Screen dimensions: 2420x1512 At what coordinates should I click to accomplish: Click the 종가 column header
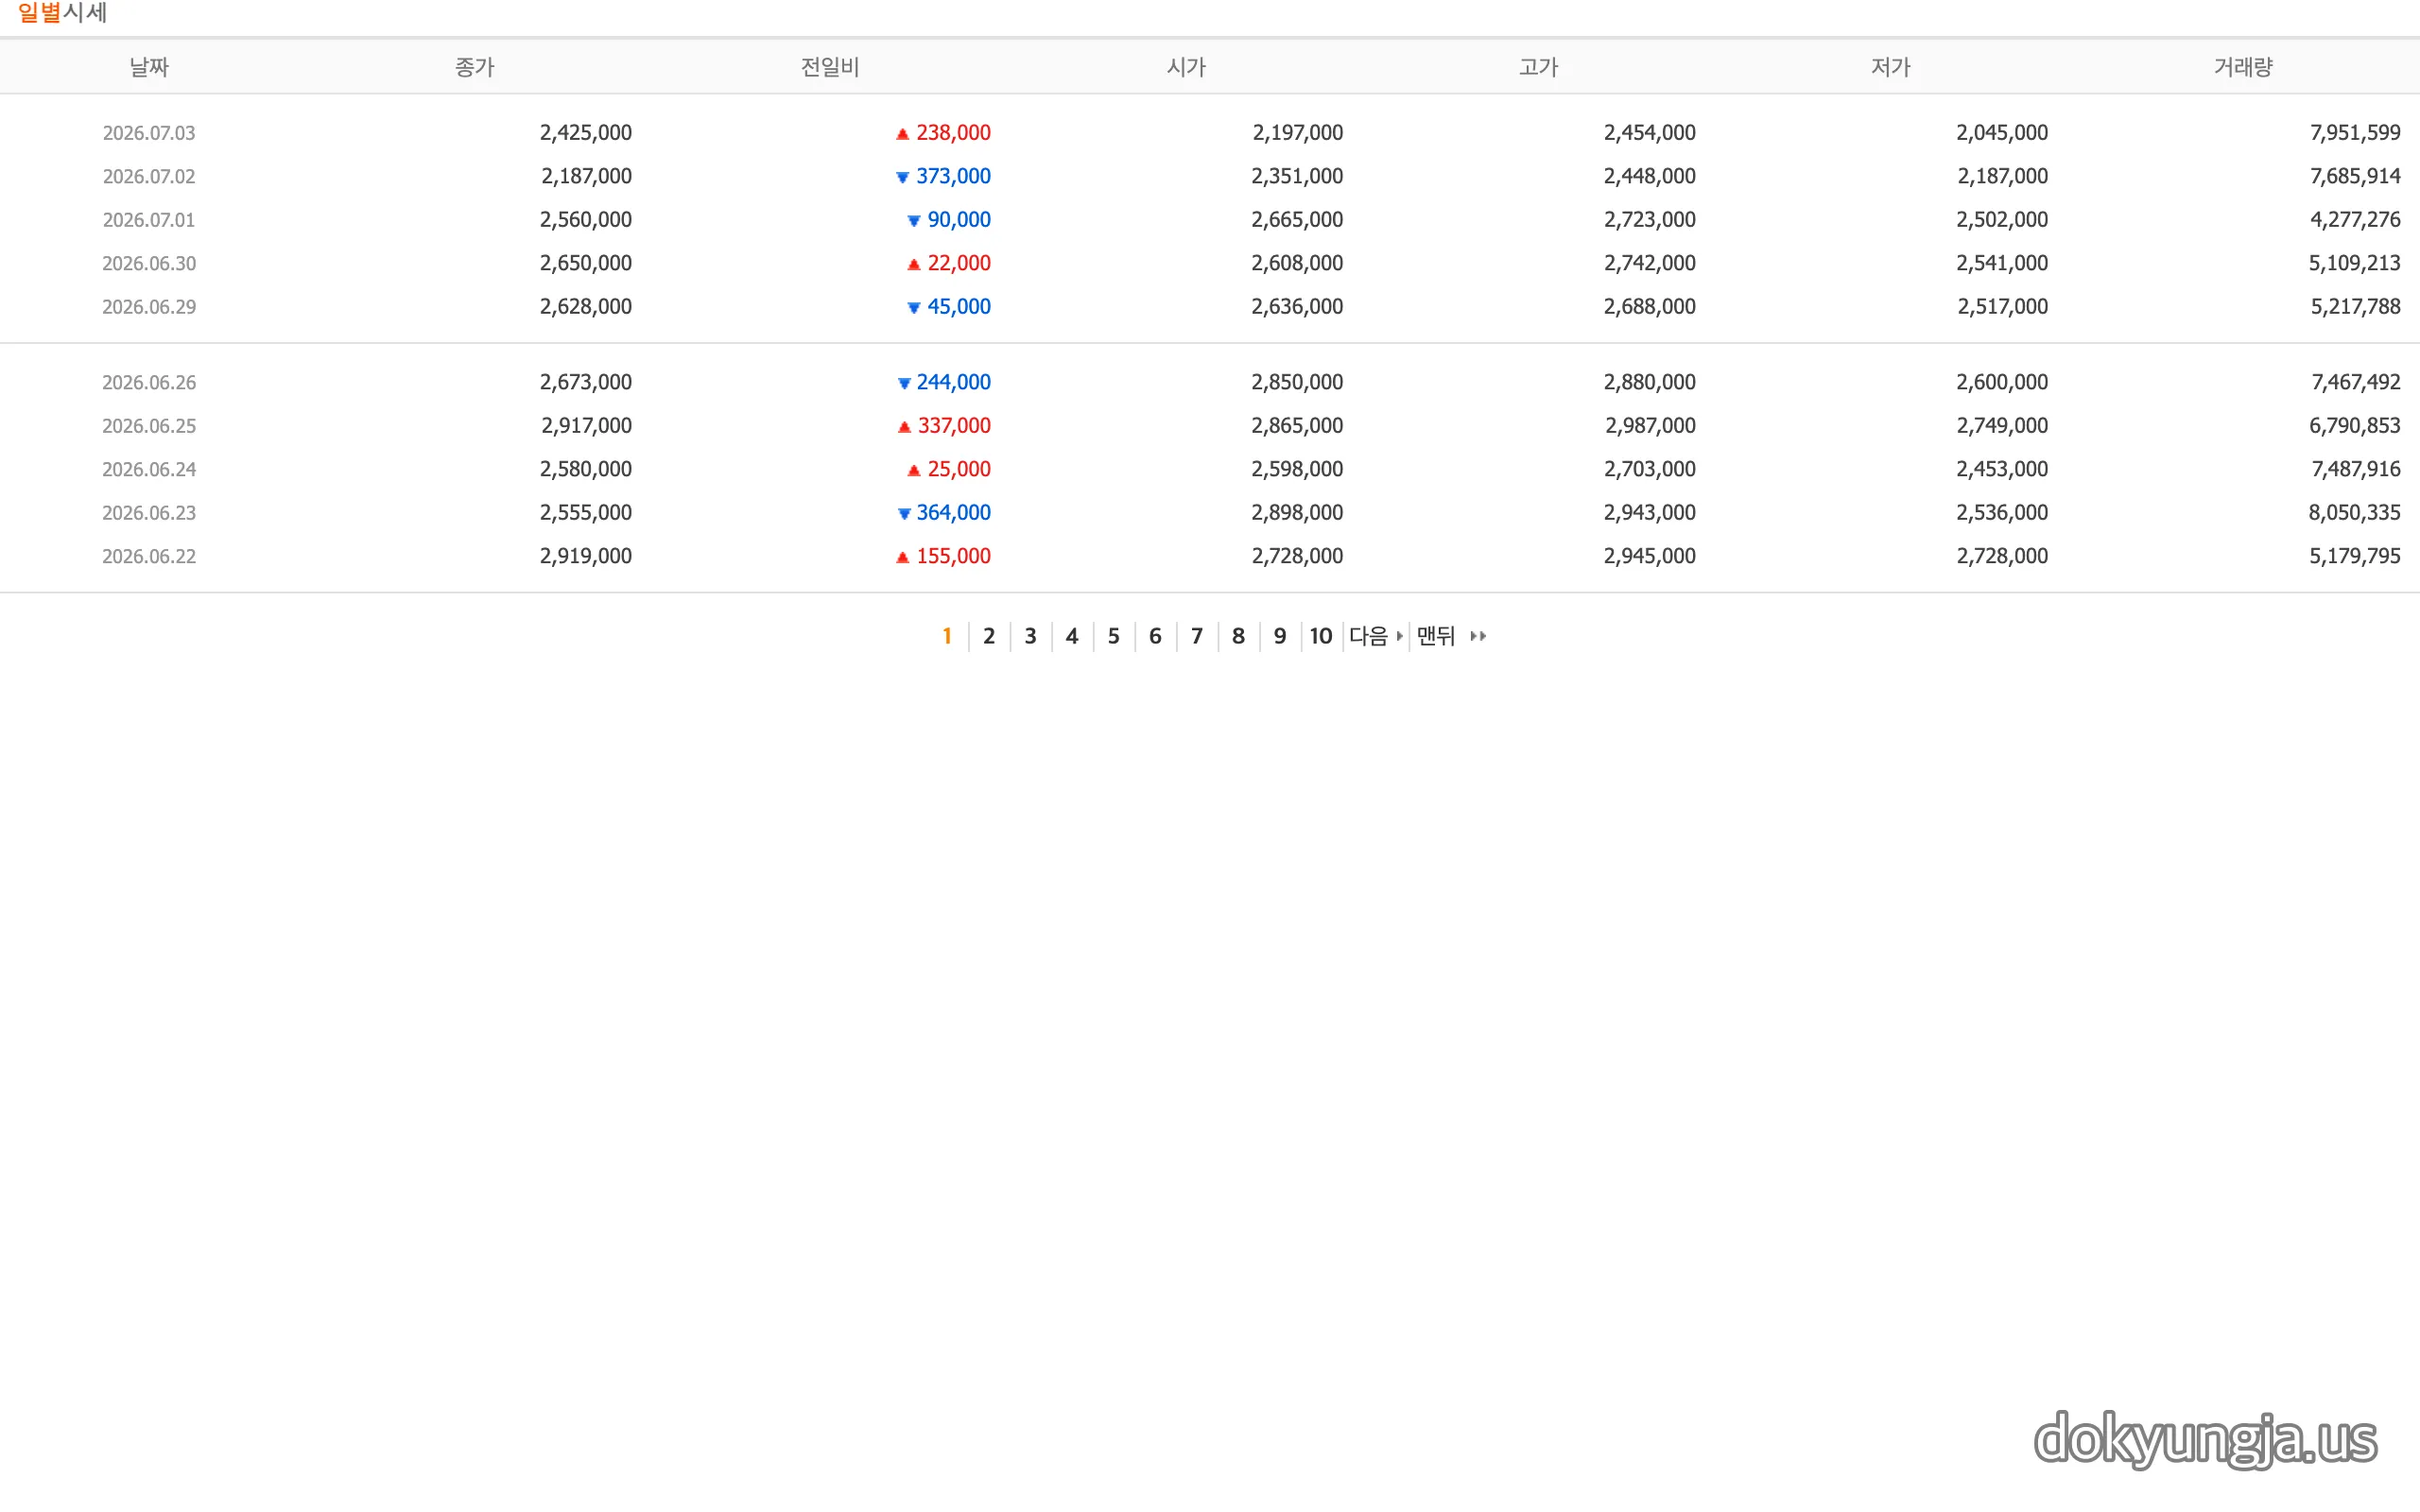(474, 67)
